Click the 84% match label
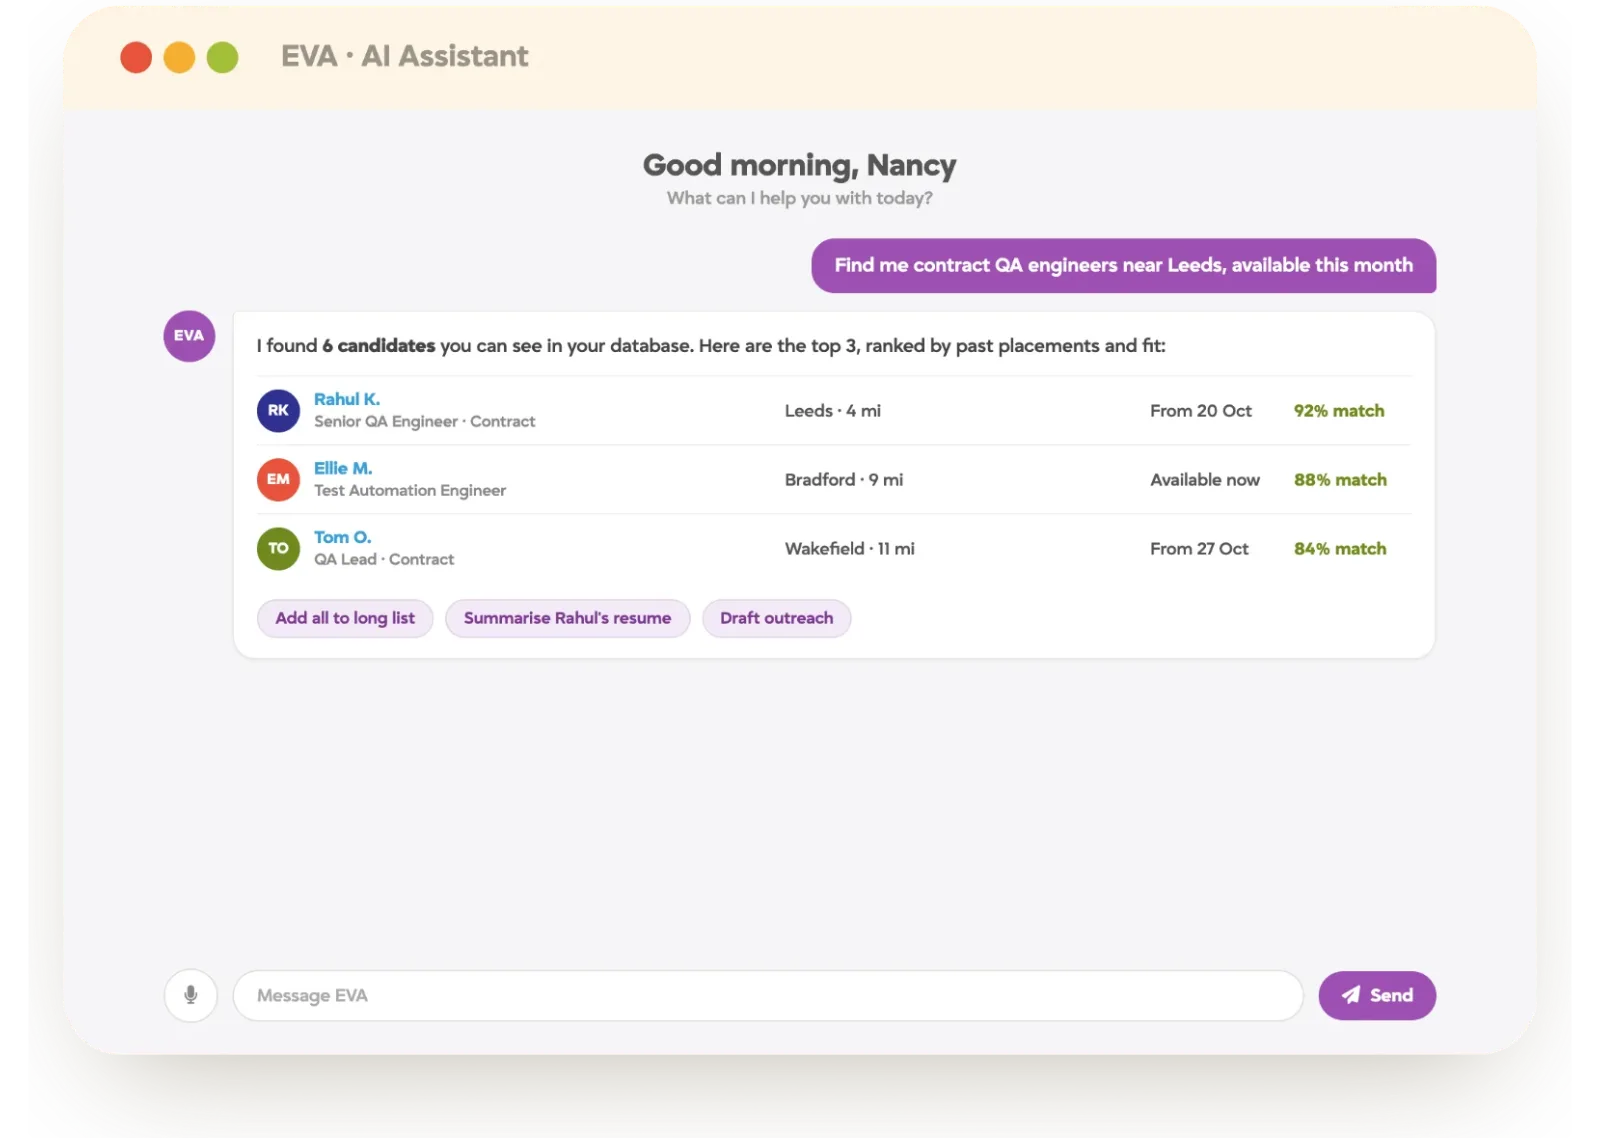 coord(1340,549)
